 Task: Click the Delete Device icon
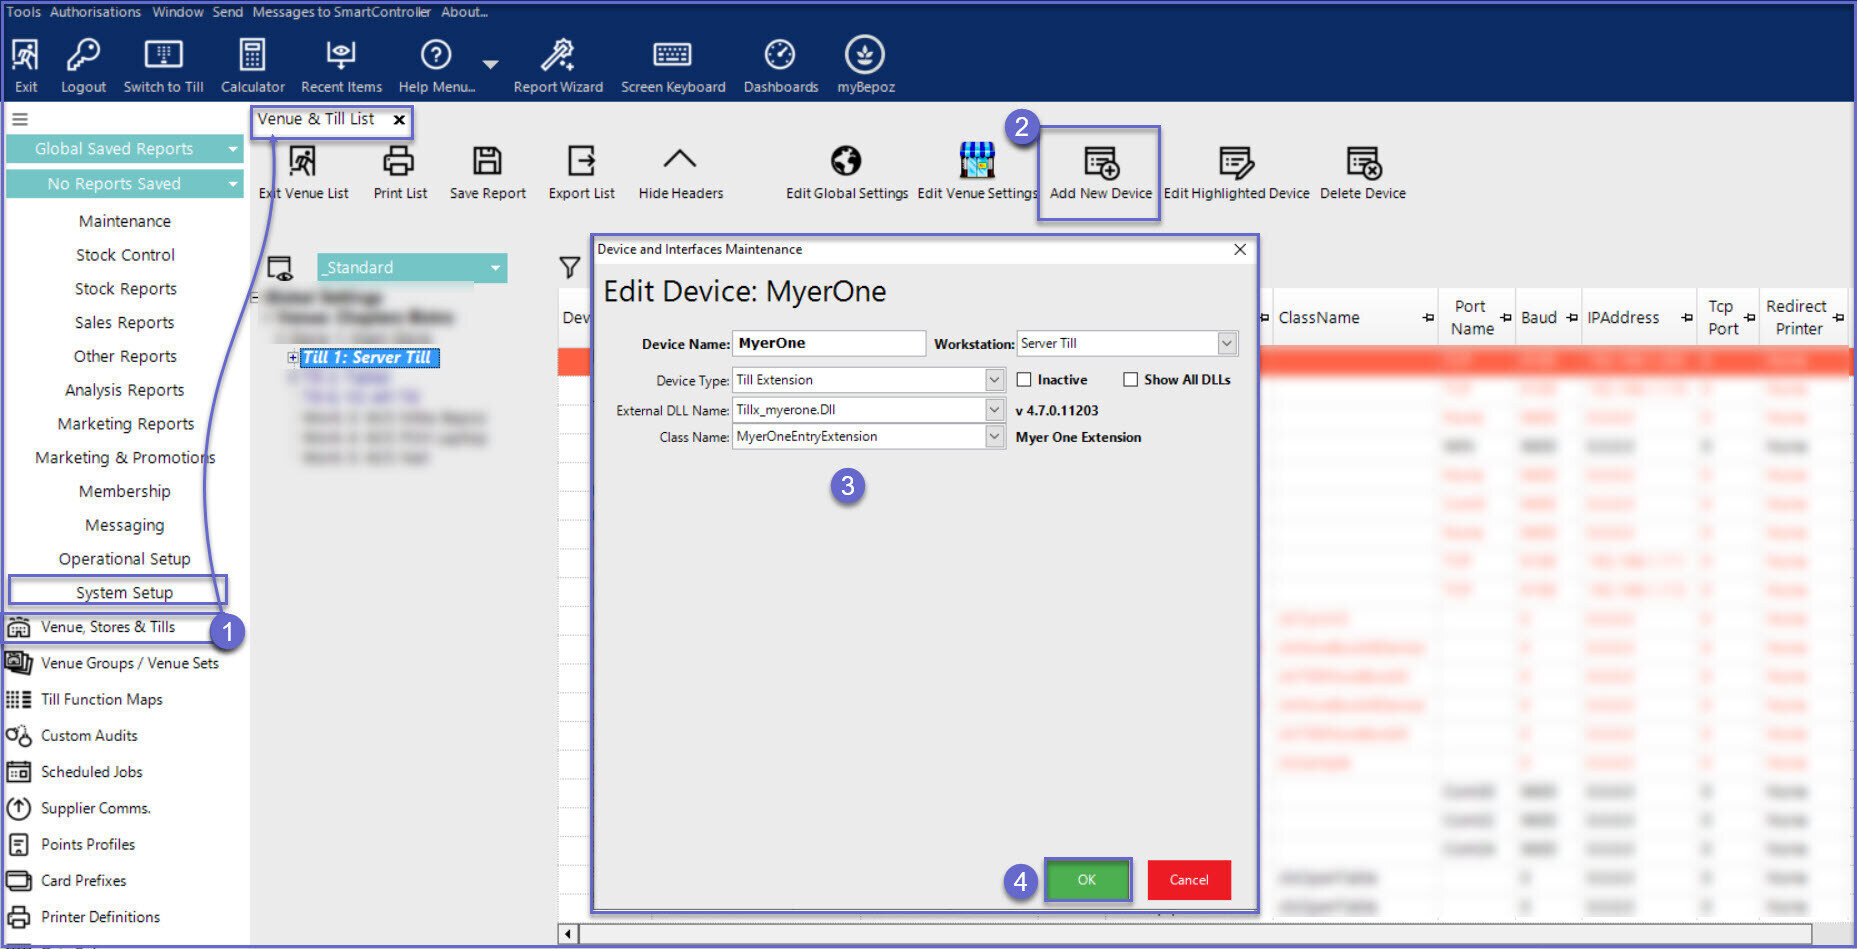(1362, 162)
